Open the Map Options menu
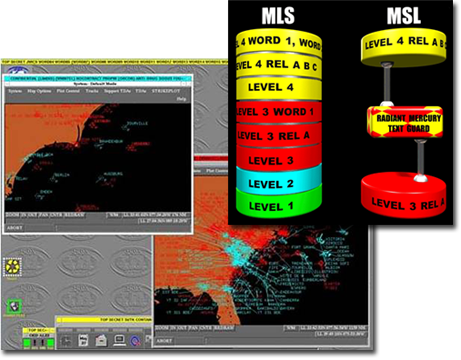Screen dimensions: 461x360 coord(39,91)
